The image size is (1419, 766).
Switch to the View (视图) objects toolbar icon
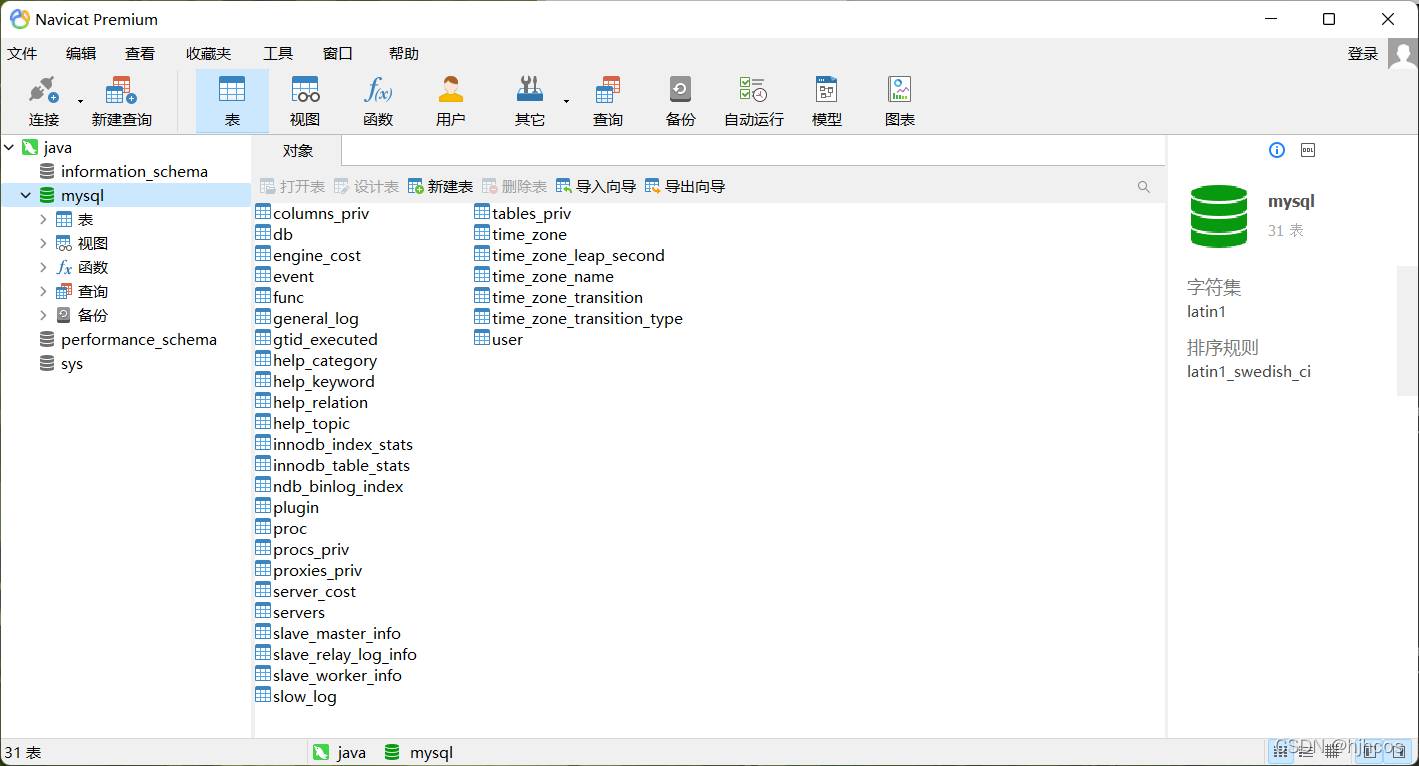coord(305,91)
